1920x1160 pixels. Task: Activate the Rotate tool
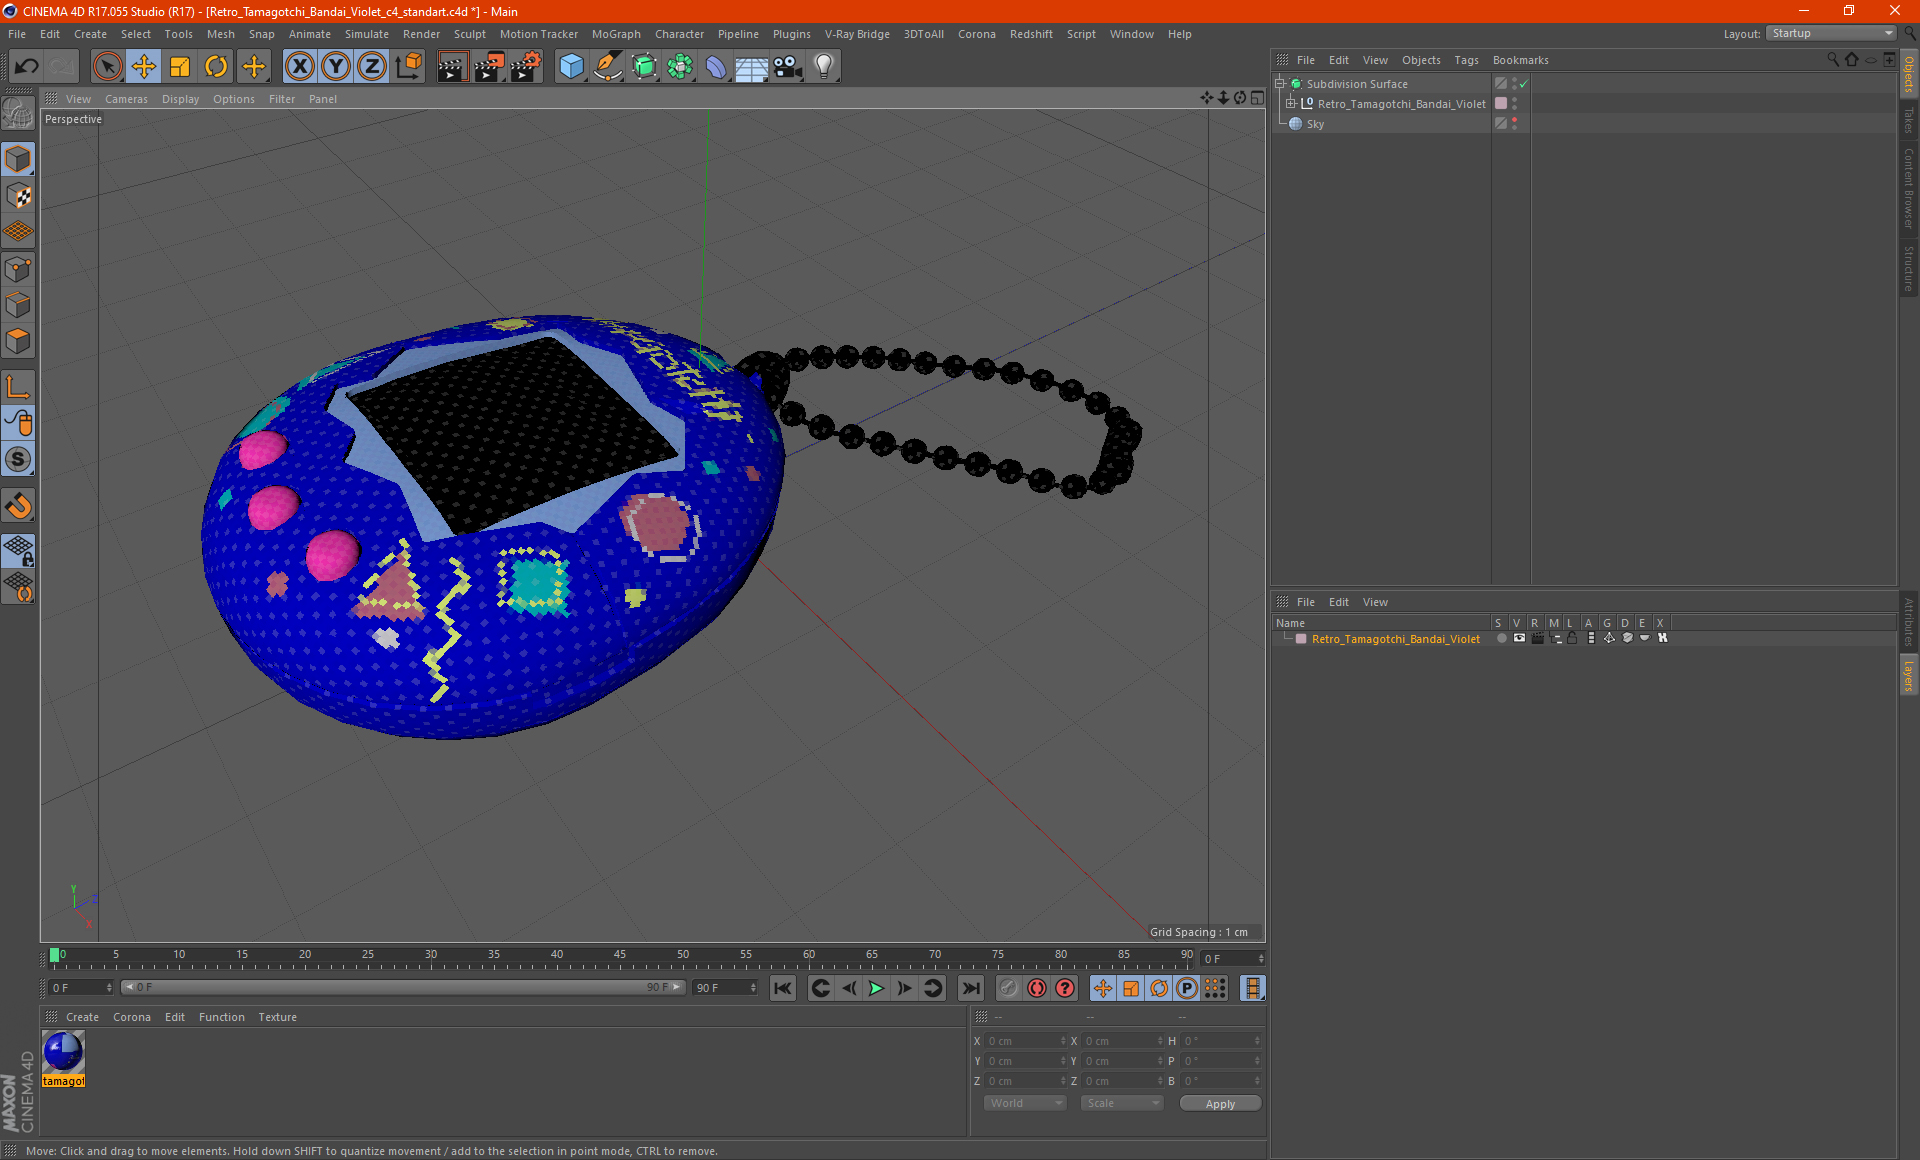pos(216,67)
